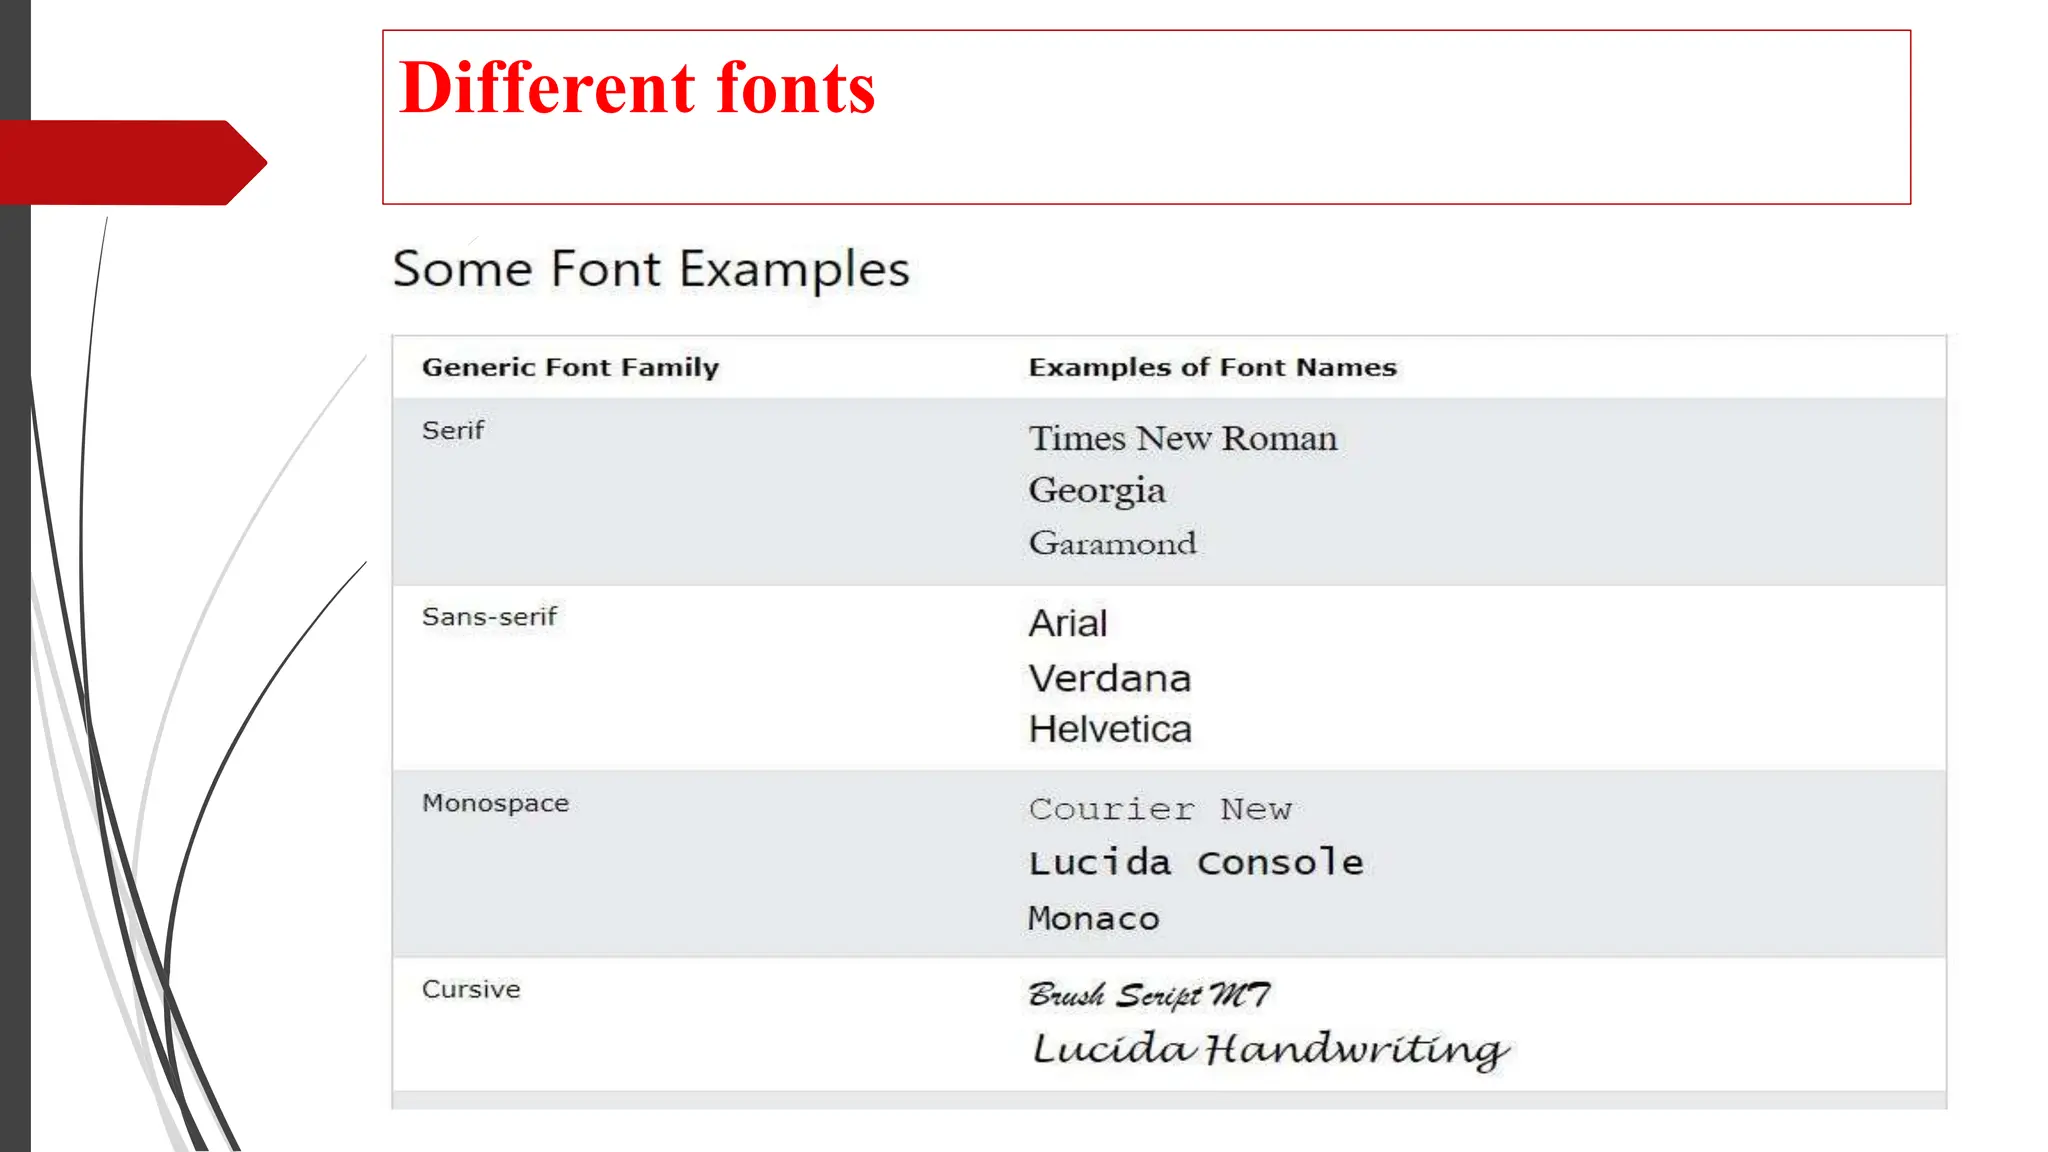This screenshot has width=2048, height=1152.
Task: Select the 'Verdana' font example
Action: coord(1110,678)
